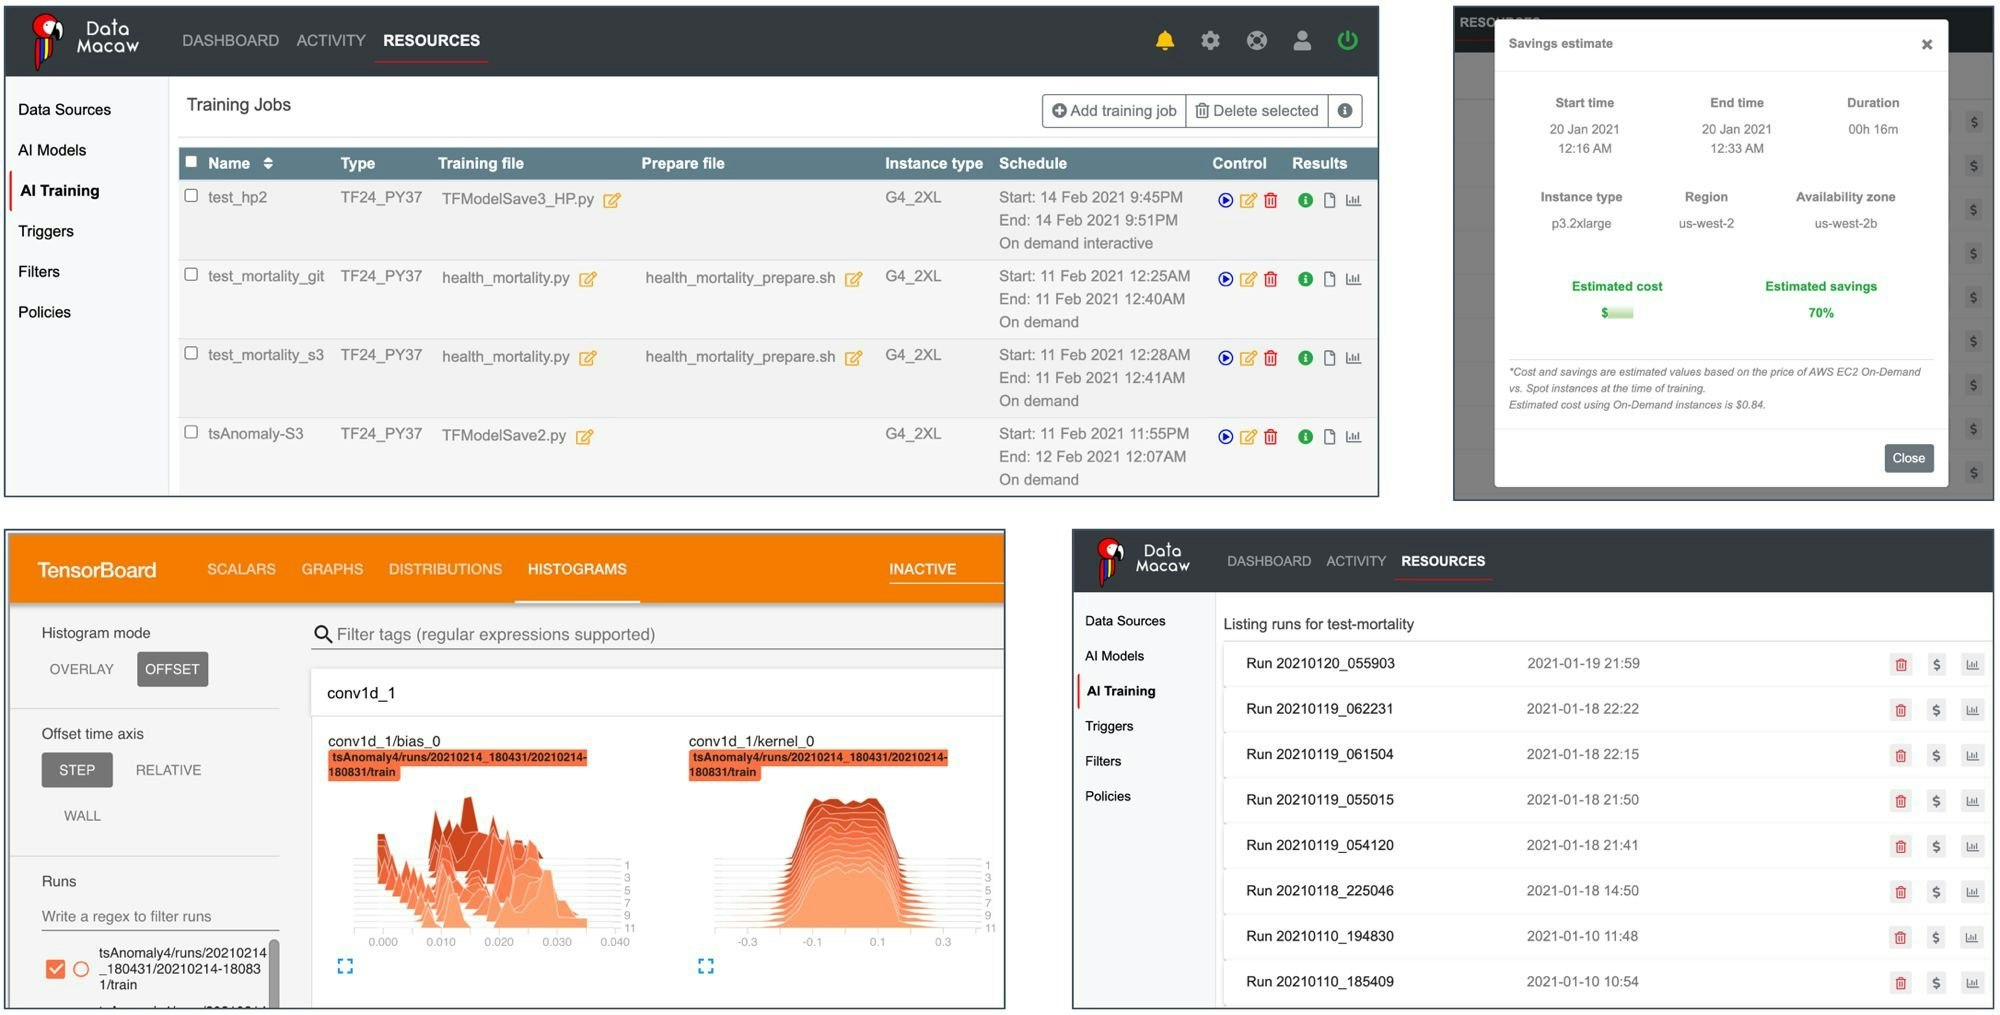Check the test_hp2 job checkbox
Viewport: 2000px width, 1015px height.
191,196
